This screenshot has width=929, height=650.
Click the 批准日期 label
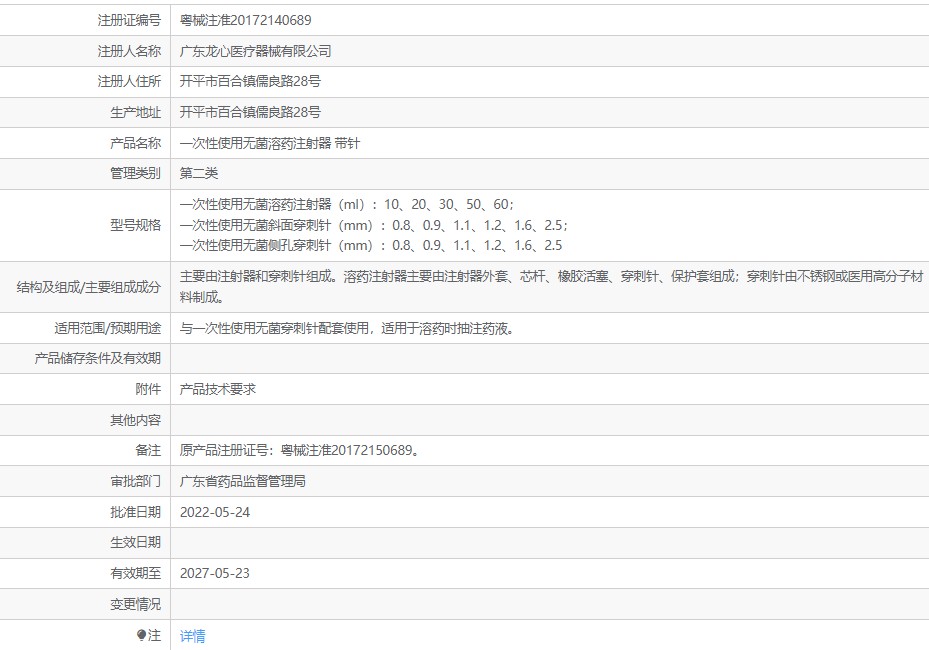(136, 512)
